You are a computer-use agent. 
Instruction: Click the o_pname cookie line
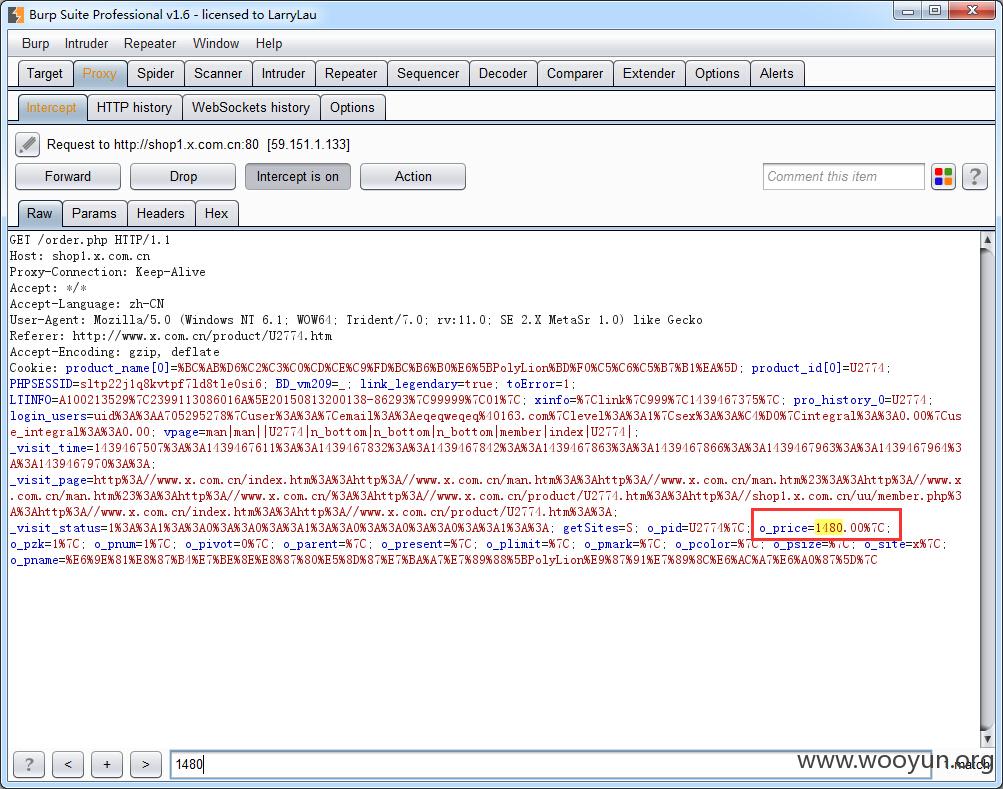point(443,560)
